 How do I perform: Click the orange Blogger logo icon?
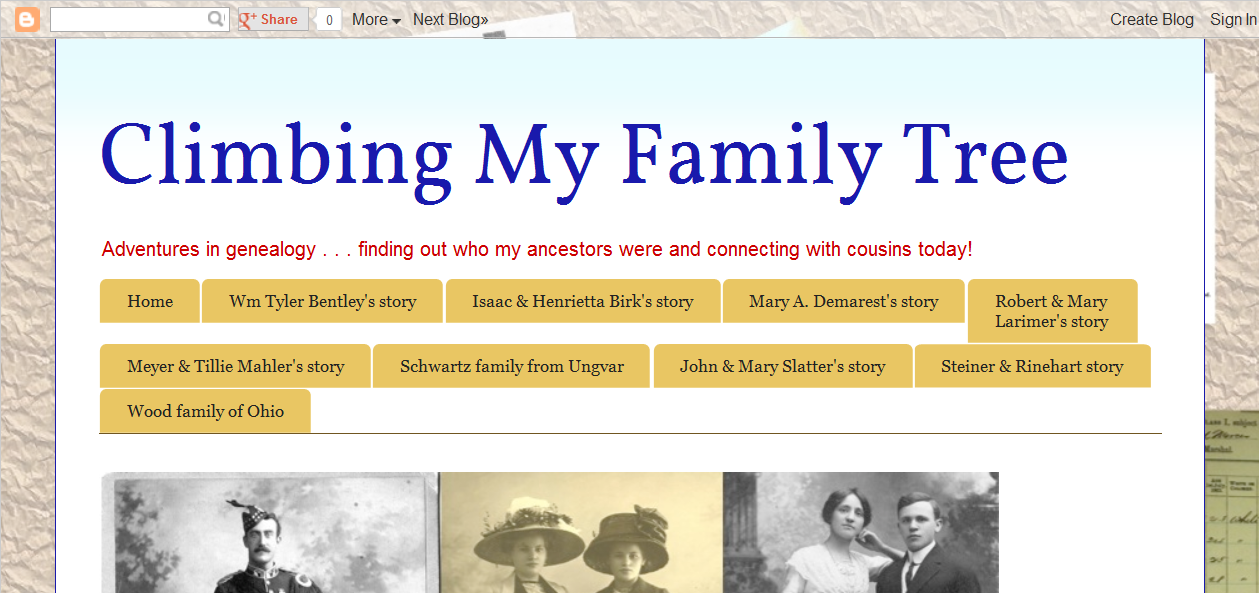pyautogui.click(x=27, y=18)
